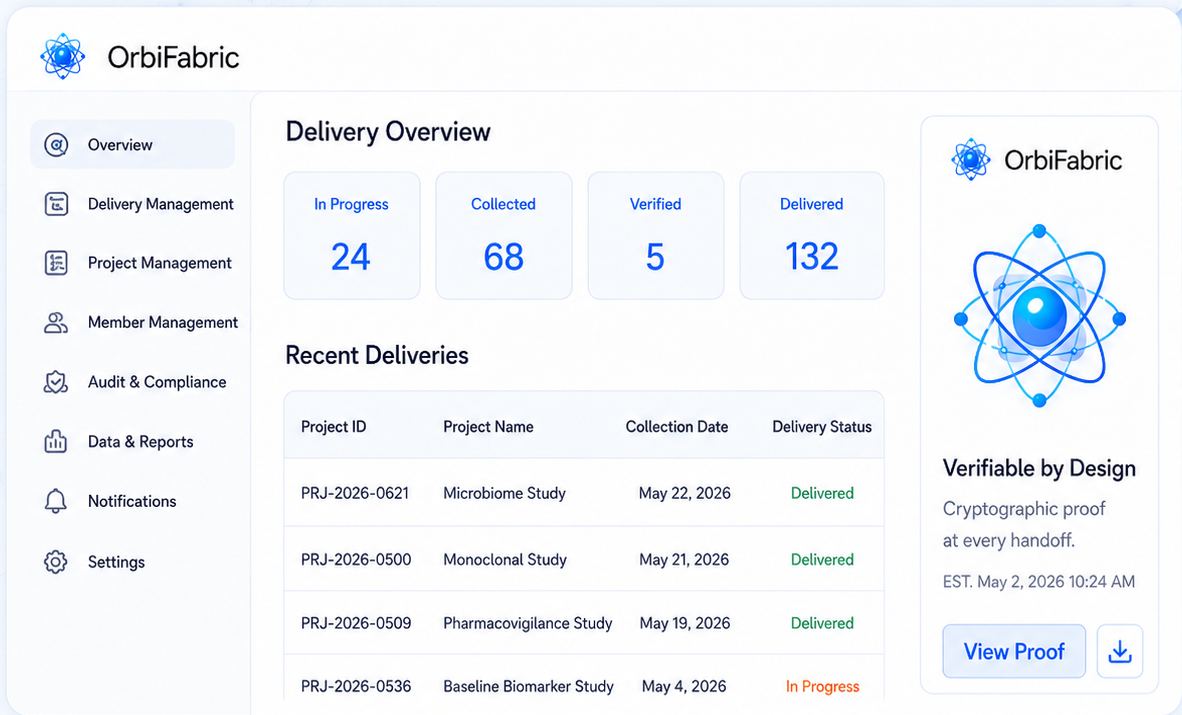Image resolution: width=1182 pixels, height=715 pixels.
Task: Click the OrbiFabric header brand name
Action: point(173,57)
